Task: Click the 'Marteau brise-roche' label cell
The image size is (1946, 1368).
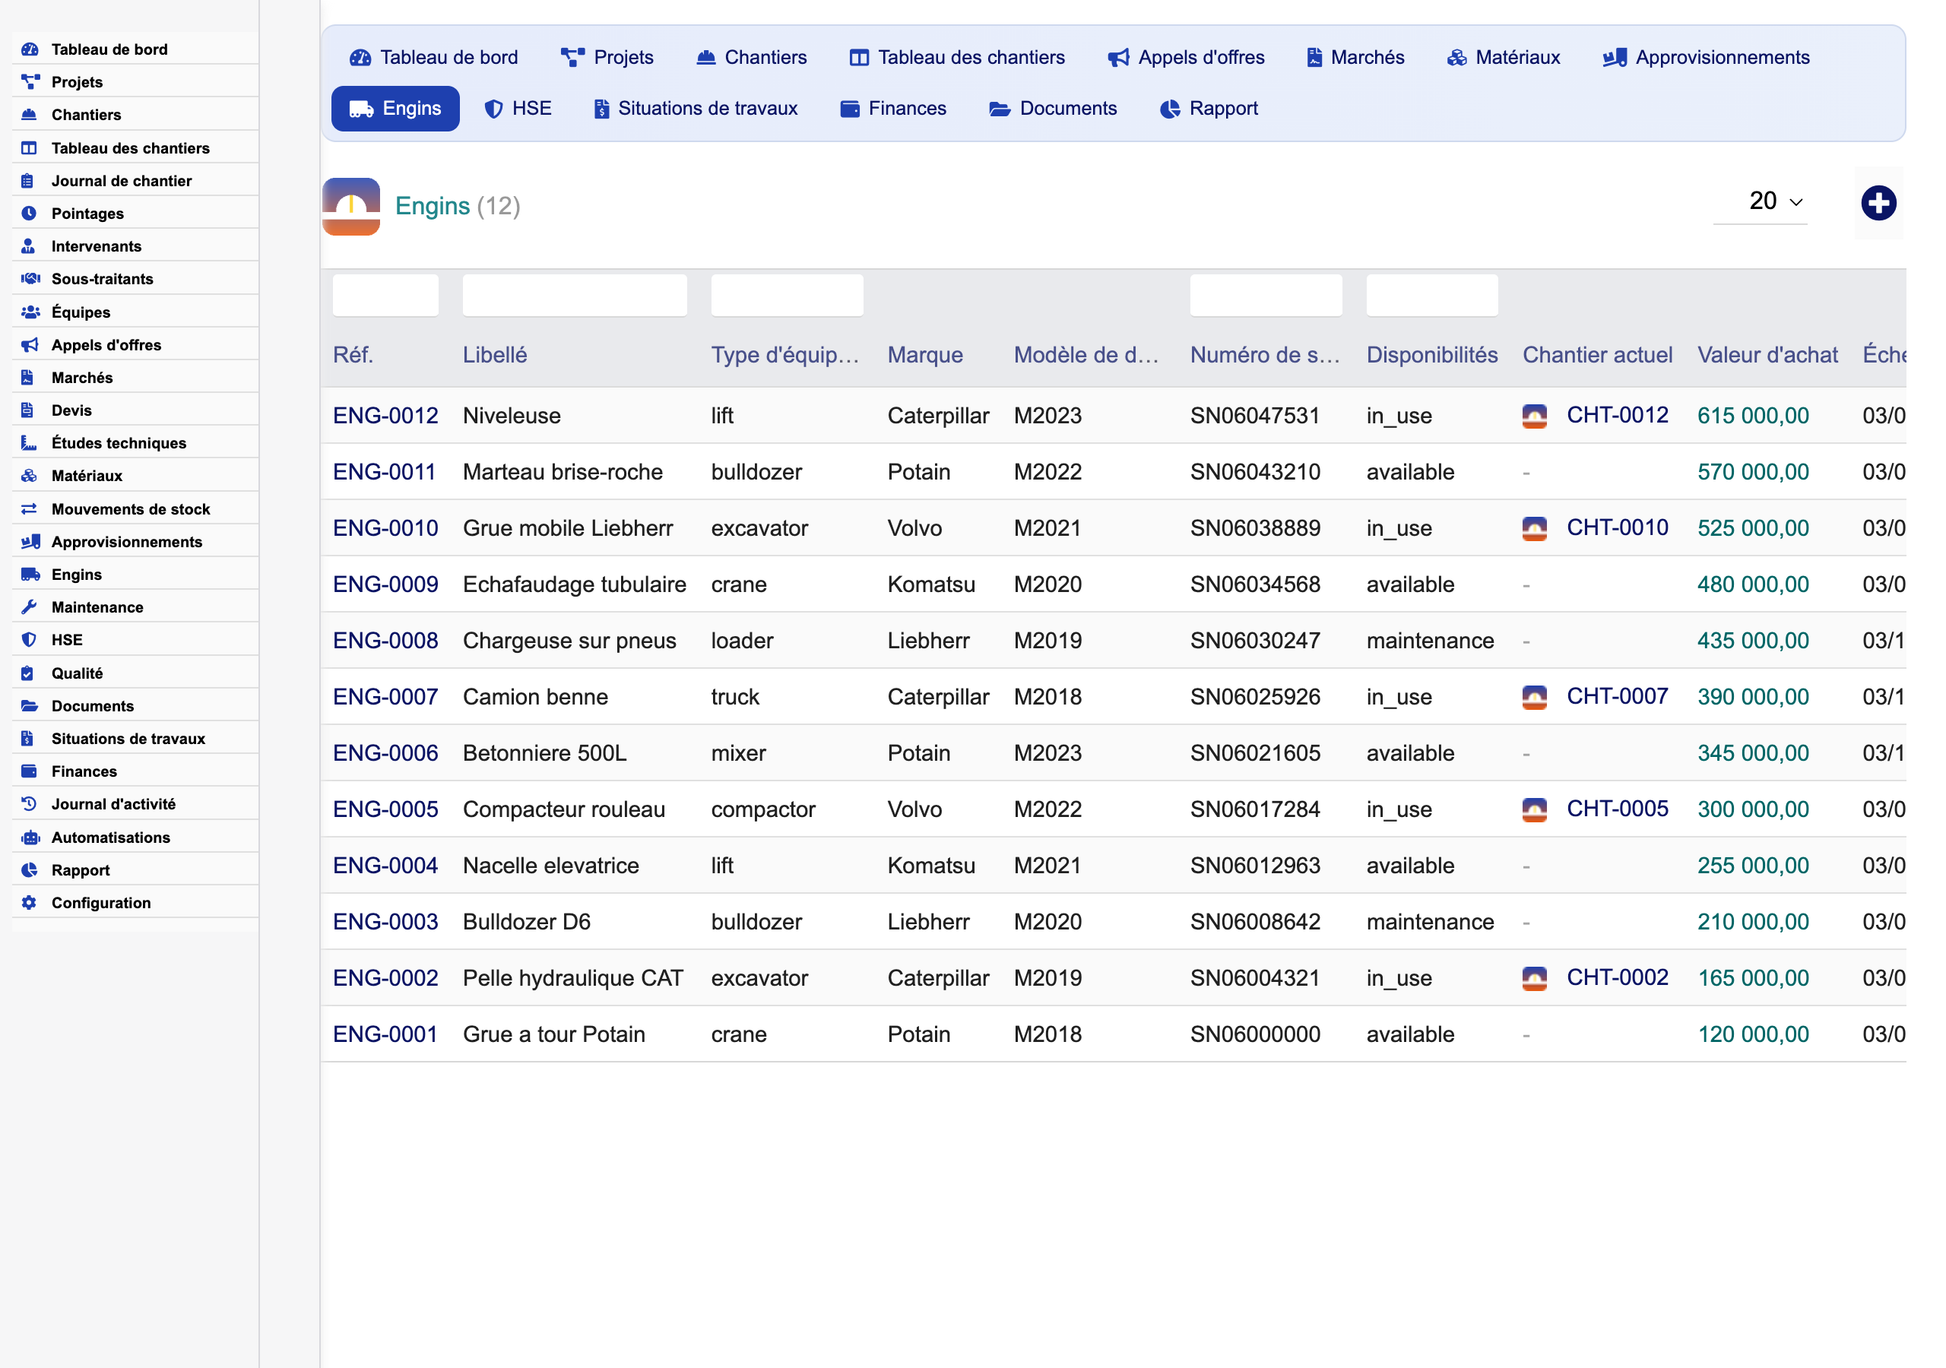Action: point(563,472)
